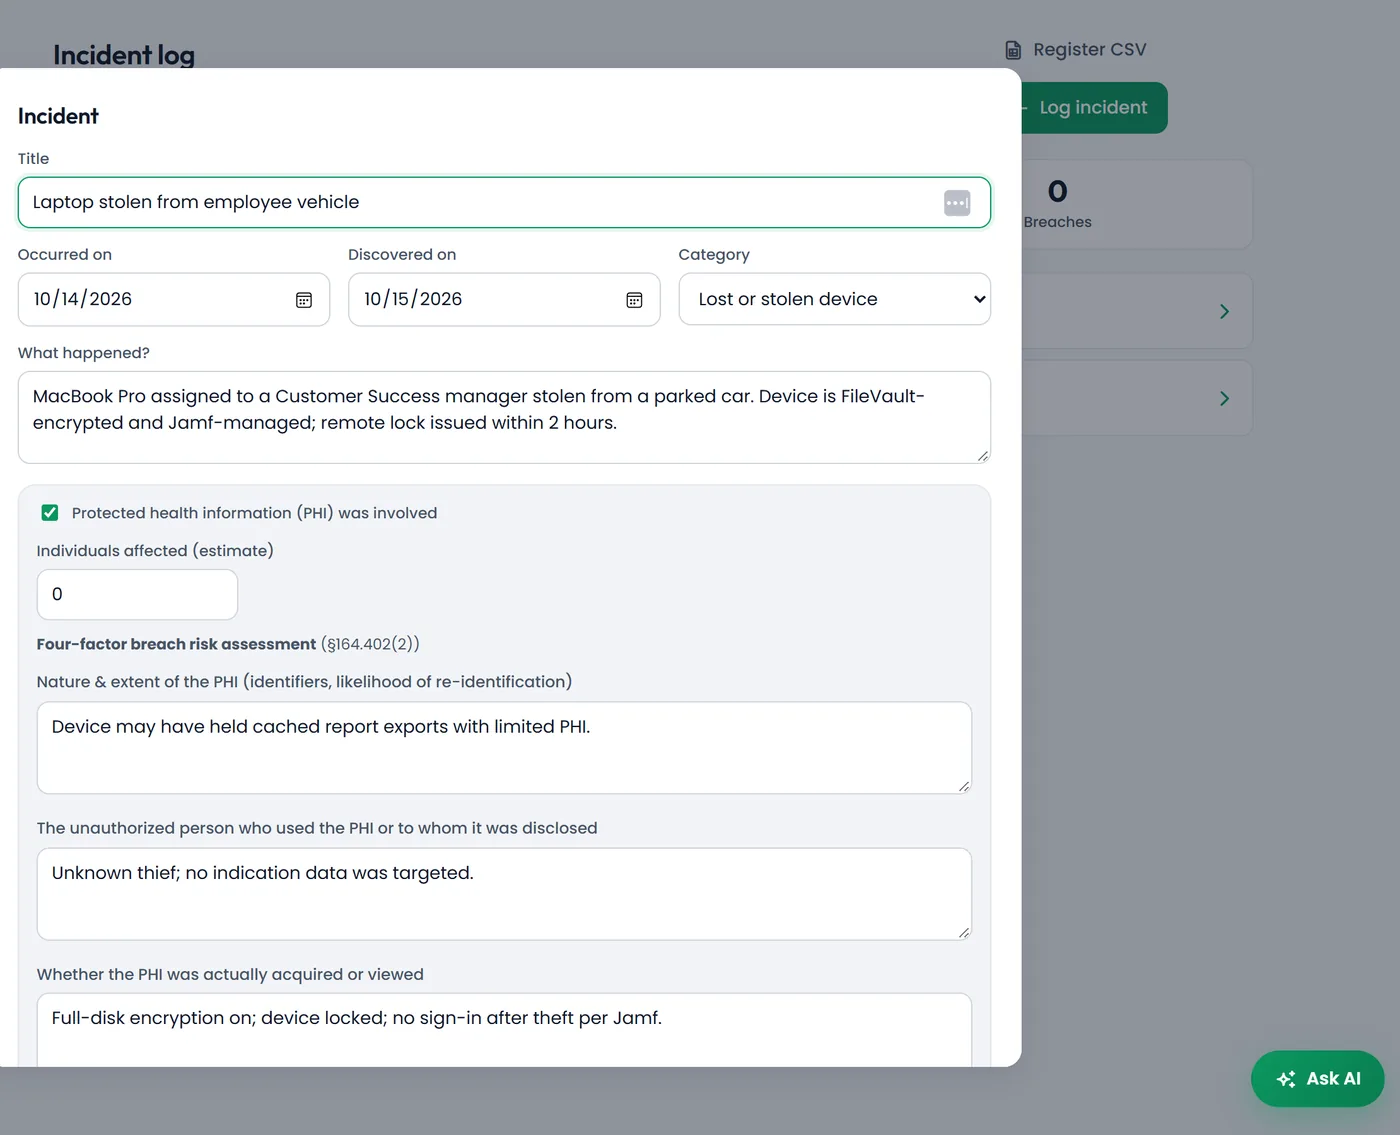Click the What happened text area
Image resolution: width=1400 pixels, height=1135 pixels.
[504, 417]
